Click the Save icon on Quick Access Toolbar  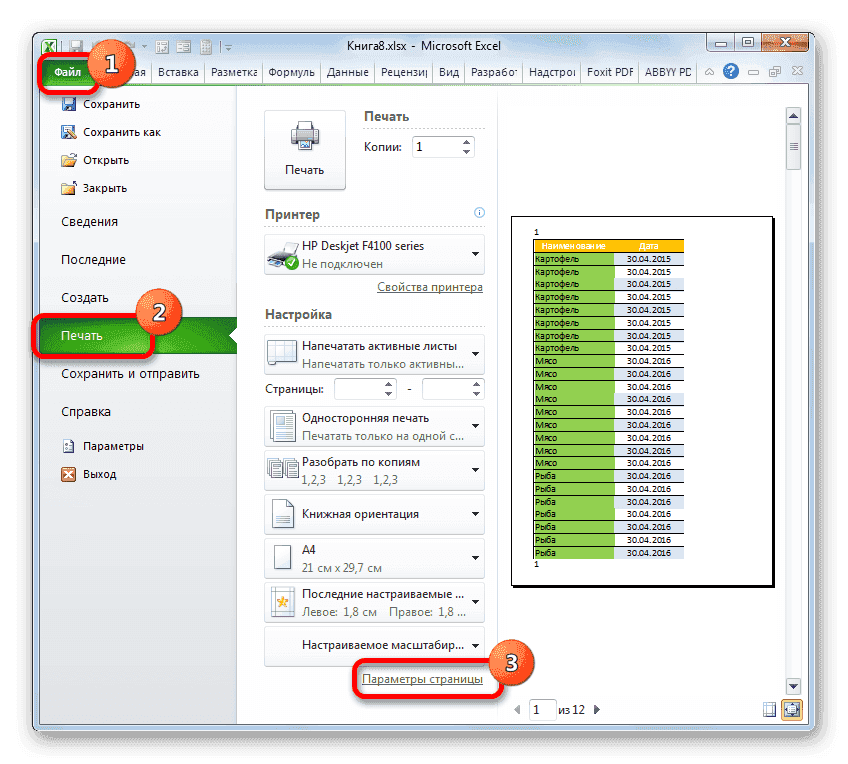(75, 46)
